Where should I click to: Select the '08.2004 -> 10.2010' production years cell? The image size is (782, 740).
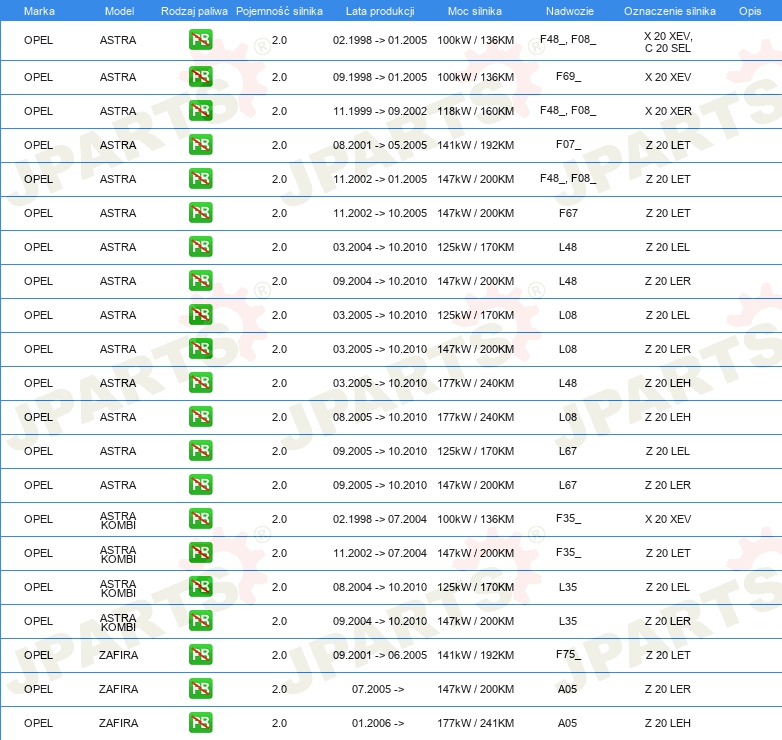point(380,587)
